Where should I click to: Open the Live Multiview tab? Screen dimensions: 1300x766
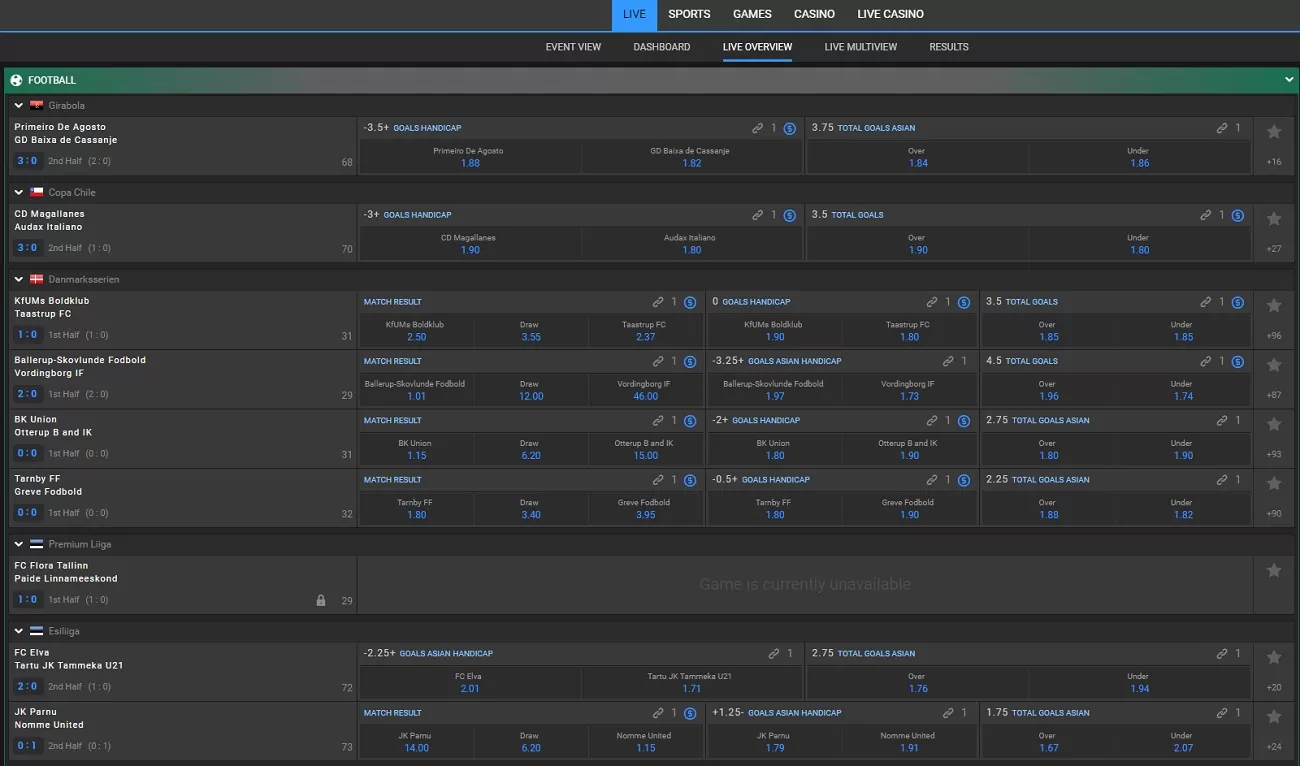tap(861, 47)
